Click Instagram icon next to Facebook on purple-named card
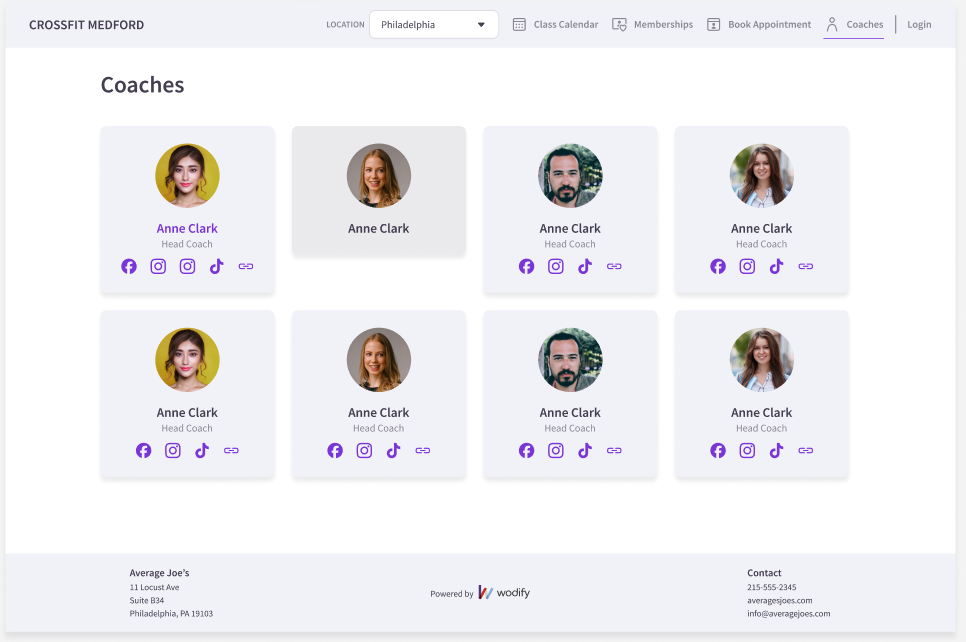 tap(158, 266)
